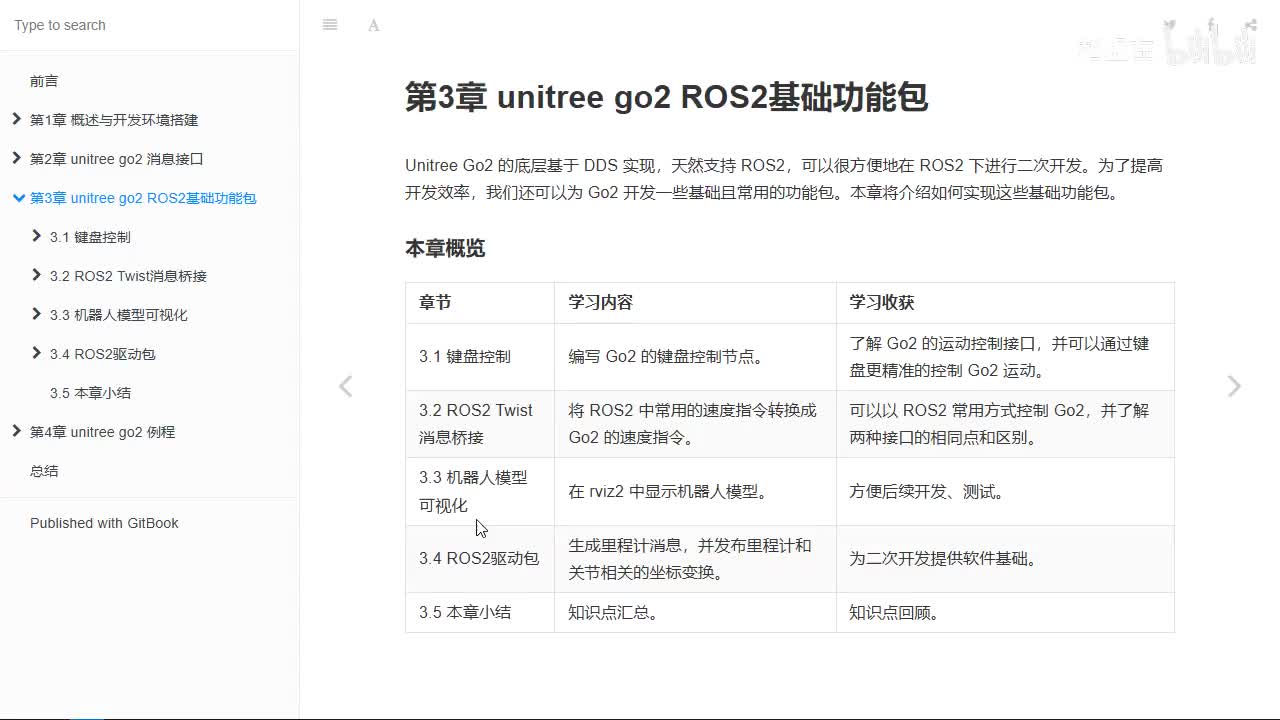Select 第3章 unitree go2 ROS2基础功能包 in sidebar

(x=143, y=198)
